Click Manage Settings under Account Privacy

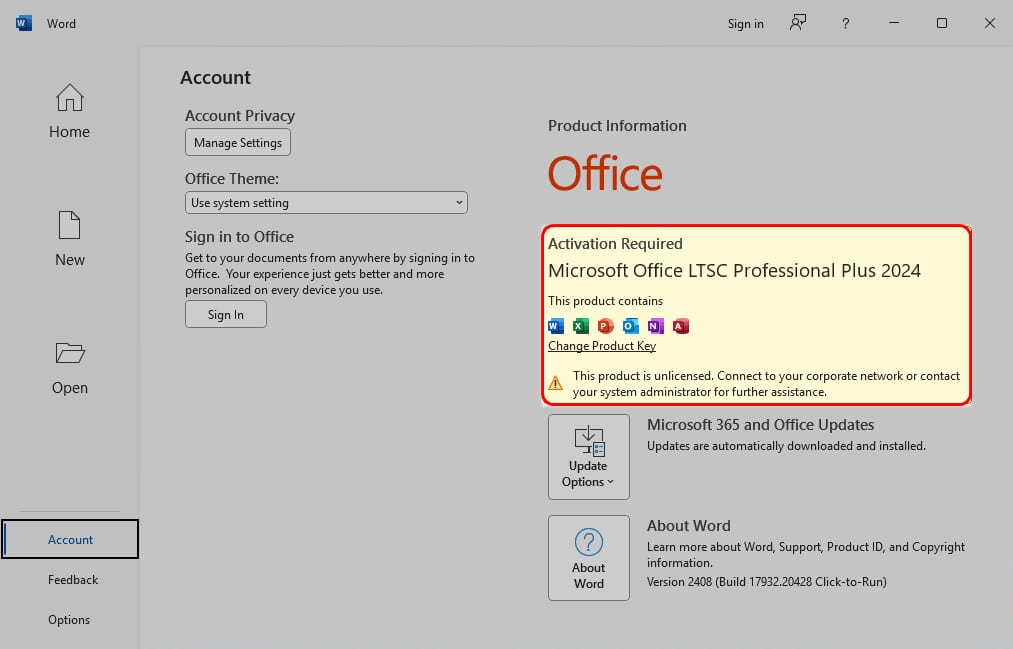tap(238, 143)
